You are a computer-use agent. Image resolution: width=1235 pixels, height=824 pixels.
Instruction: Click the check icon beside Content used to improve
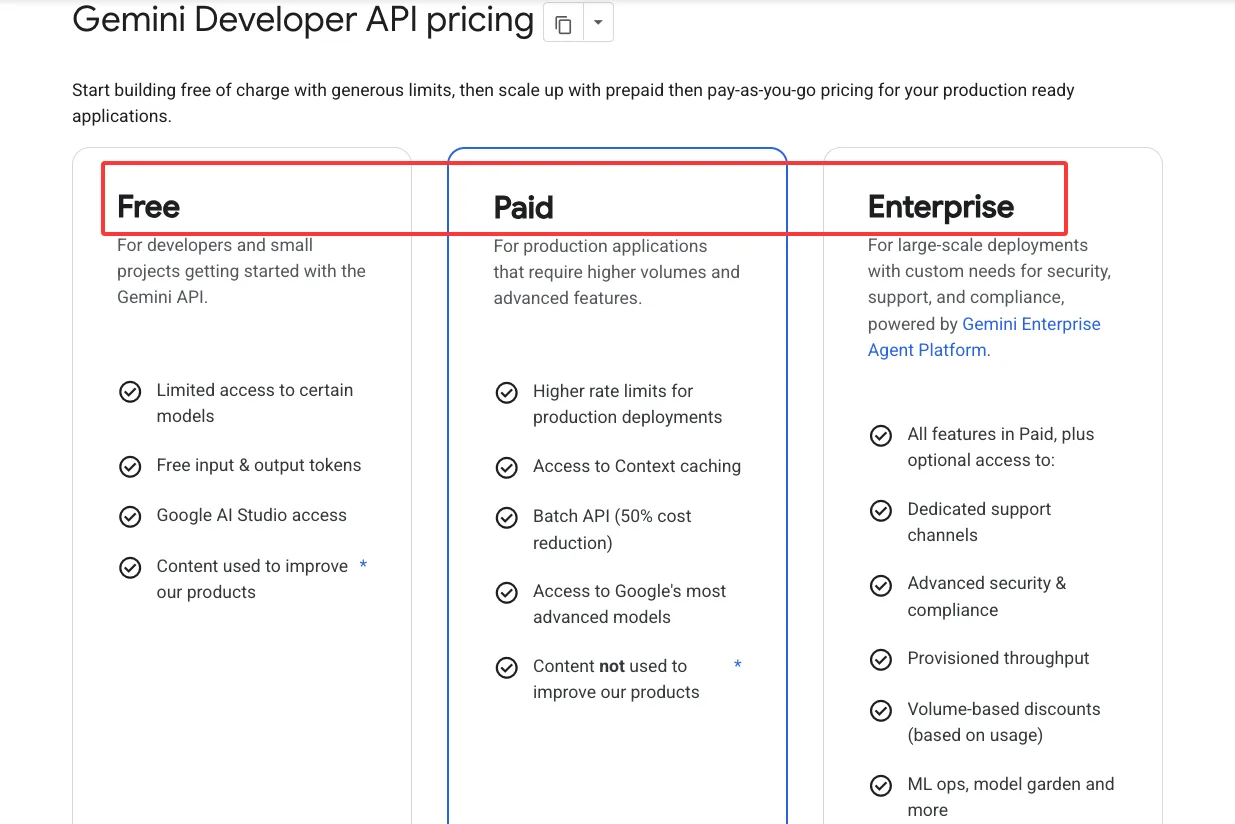130,567
